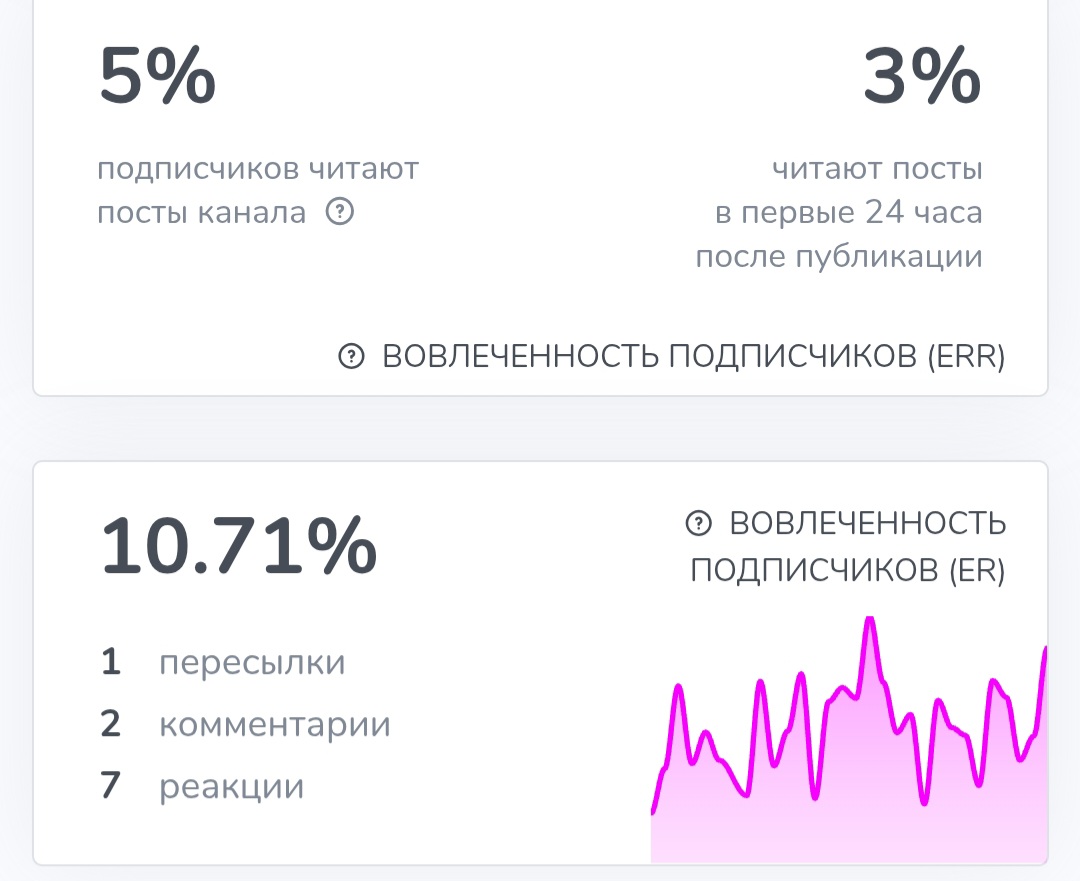Select the 5% subscriber read rate statistic

click(x=157, y=75)
